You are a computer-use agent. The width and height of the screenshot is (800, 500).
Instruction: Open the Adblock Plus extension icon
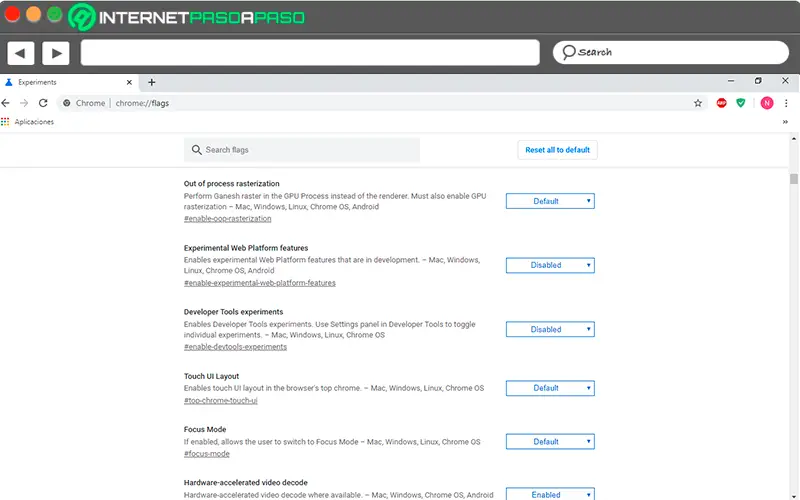coord(722,103)
